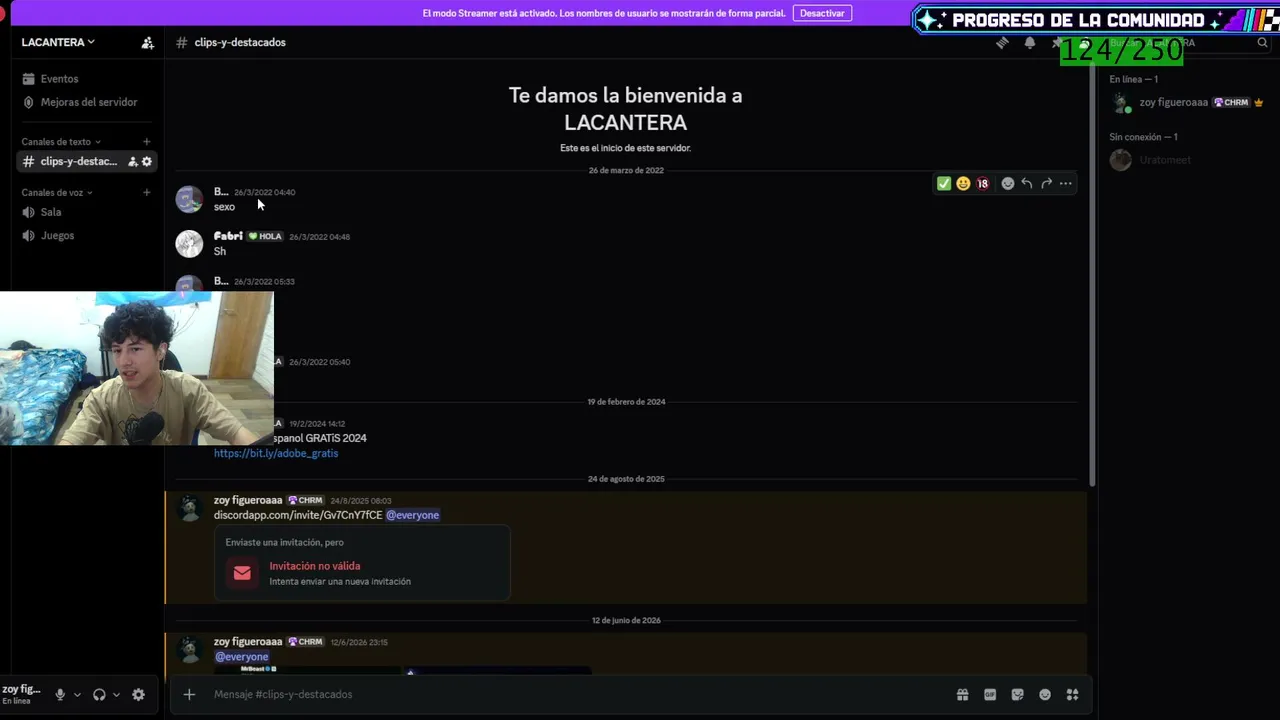Open the emoji picker in message bar
This screenshot has width=1280, height=720.
click(1045, 695)
